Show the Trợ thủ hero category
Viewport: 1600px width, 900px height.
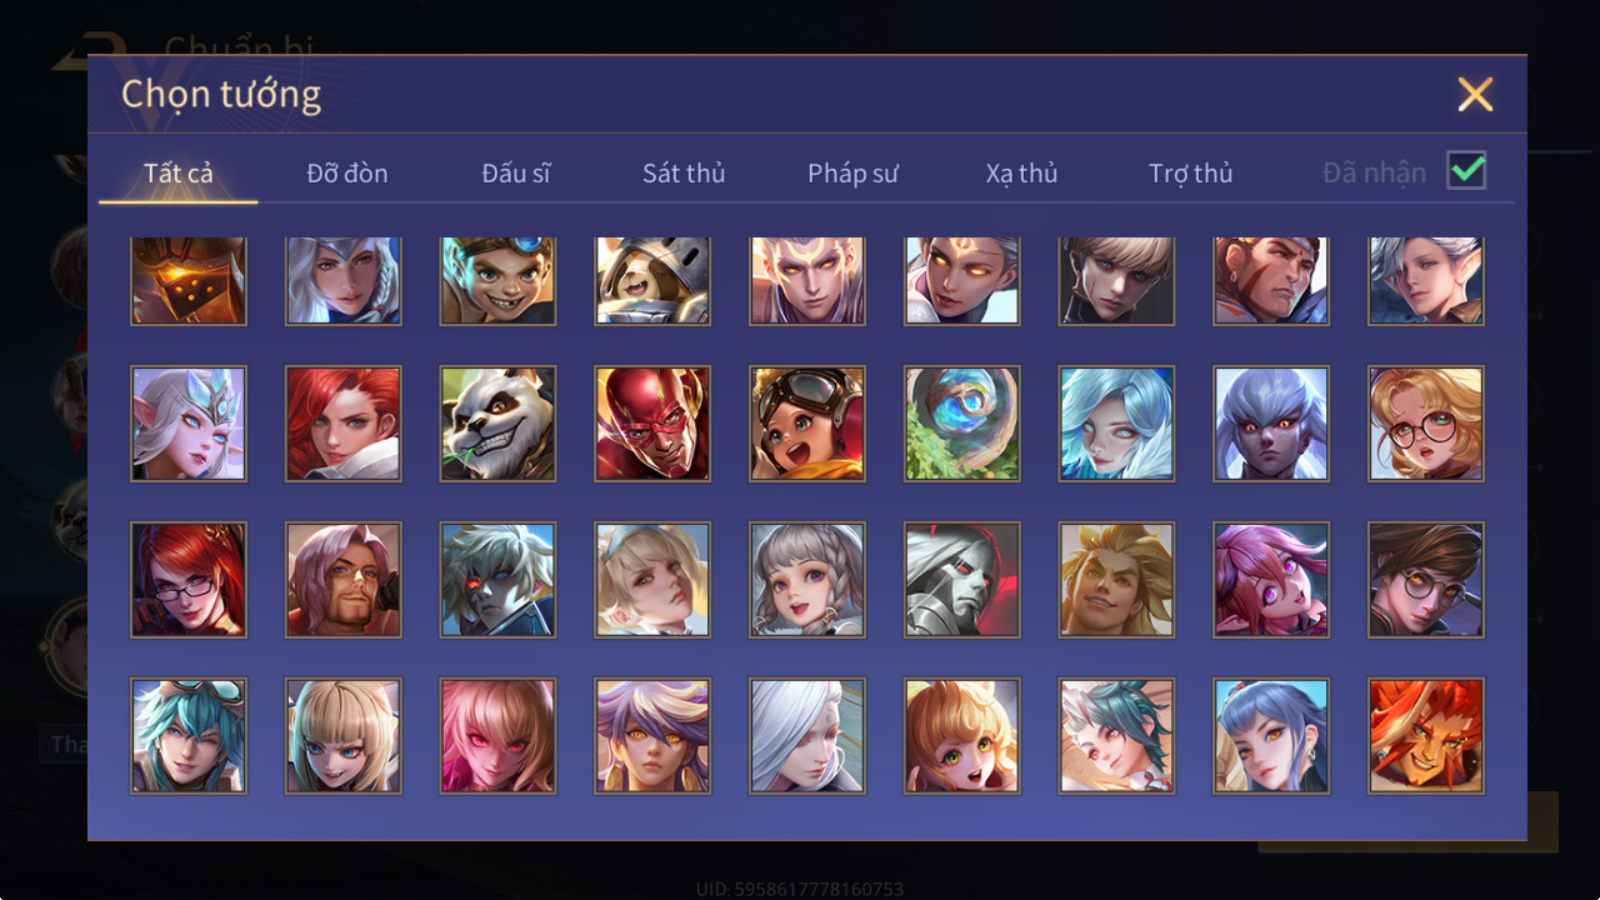point(1190,173)
